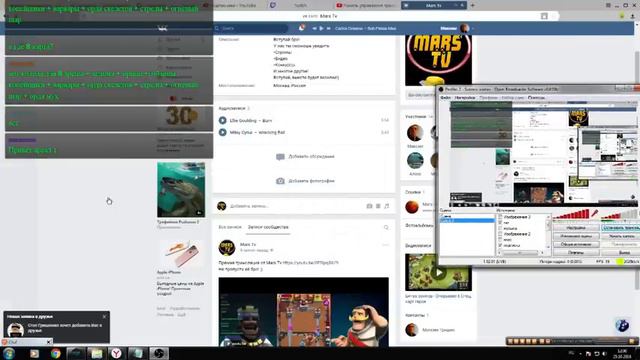Click the Изменение сцены button in OBS
Image resolution: width=640 pixels, height=360 pixels.
tap(576, 236)
